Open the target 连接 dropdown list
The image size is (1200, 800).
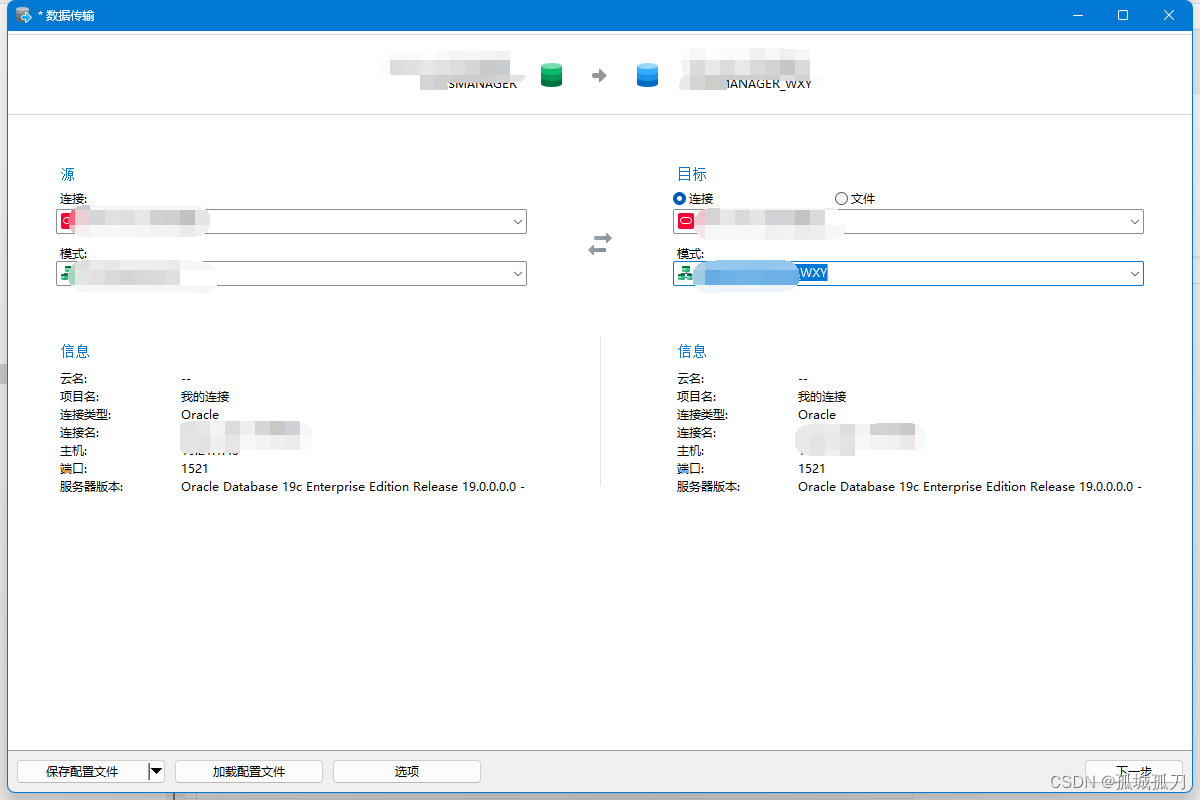[1135, 221]
